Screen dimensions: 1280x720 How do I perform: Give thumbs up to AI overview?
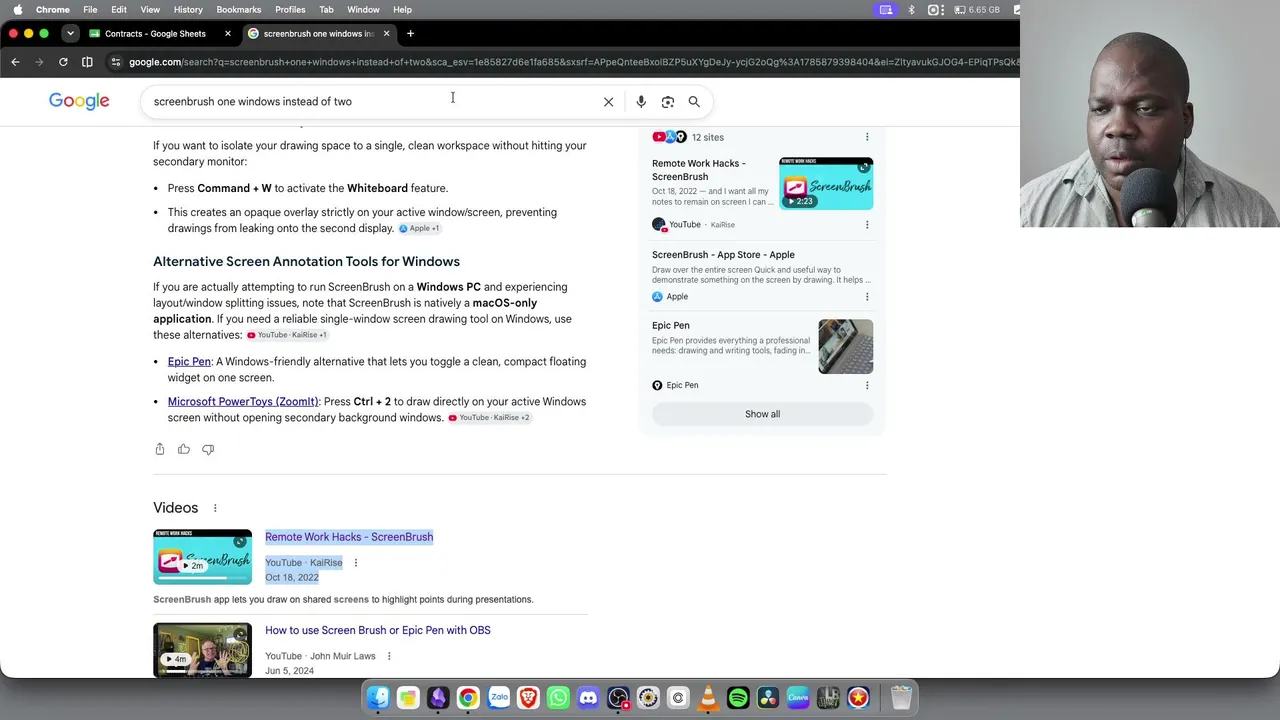click(184, 449)
